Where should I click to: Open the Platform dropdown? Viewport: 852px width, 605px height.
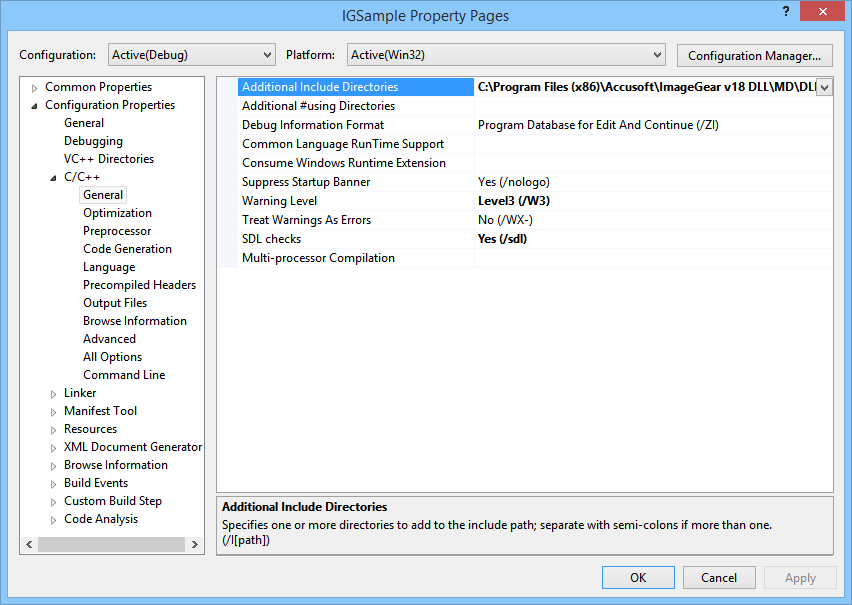point(506,55)
